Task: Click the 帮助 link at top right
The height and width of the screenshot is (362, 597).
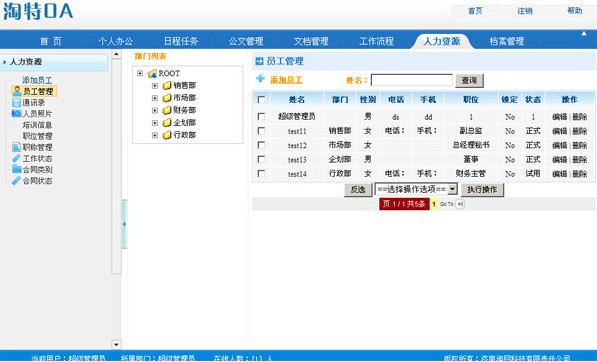Action: pos(575,11)
